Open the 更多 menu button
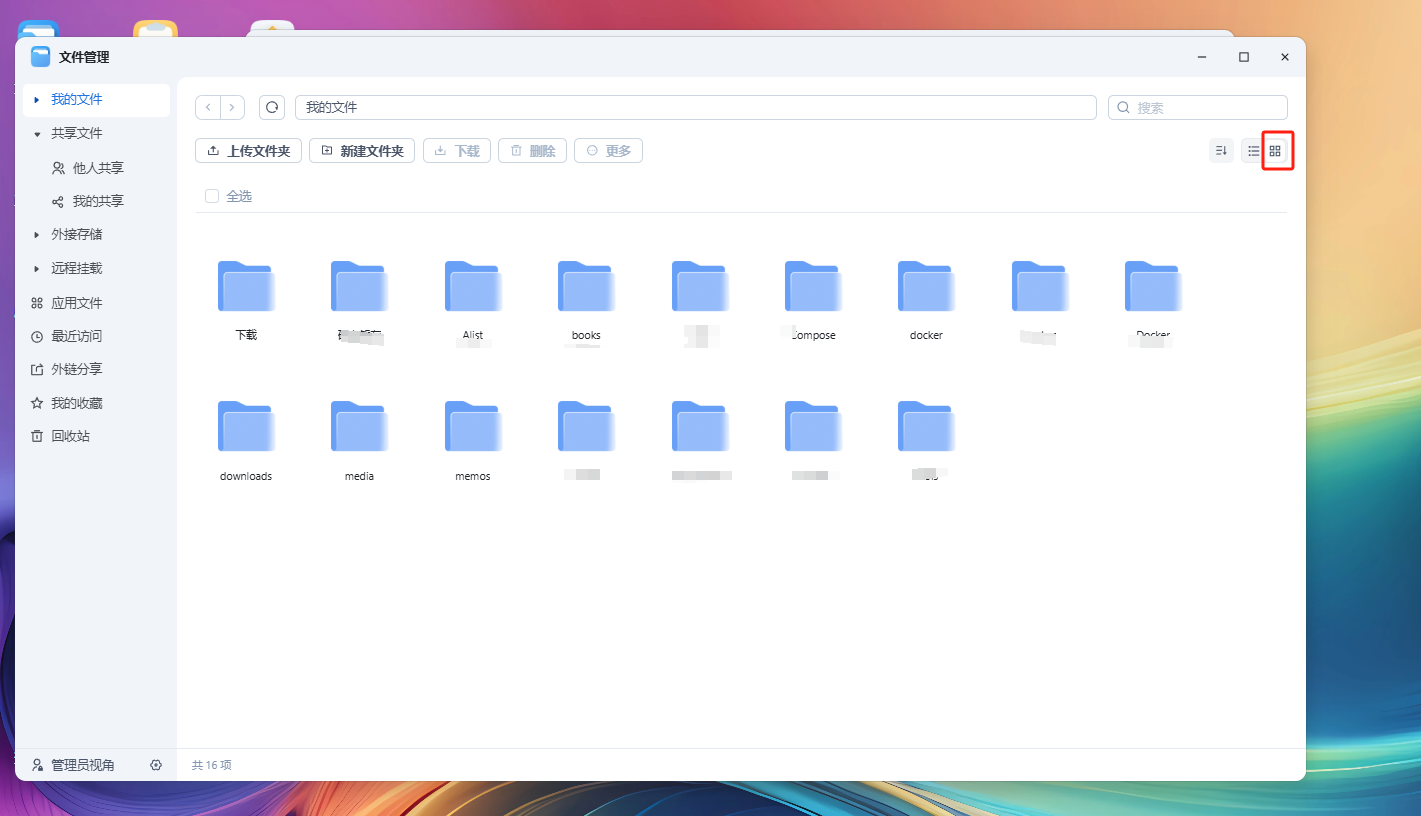 pos(608,151)
